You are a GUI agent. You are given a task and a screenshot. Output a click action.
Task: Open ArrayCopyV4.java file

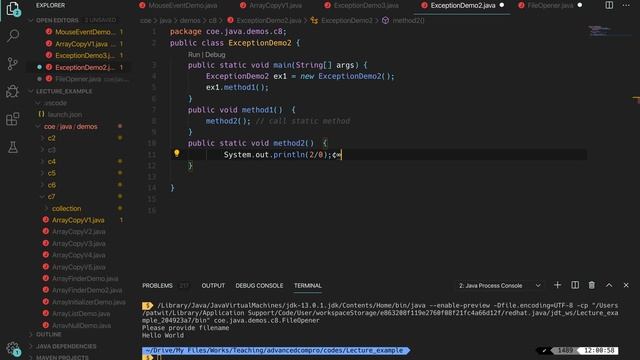coord(79,255)
